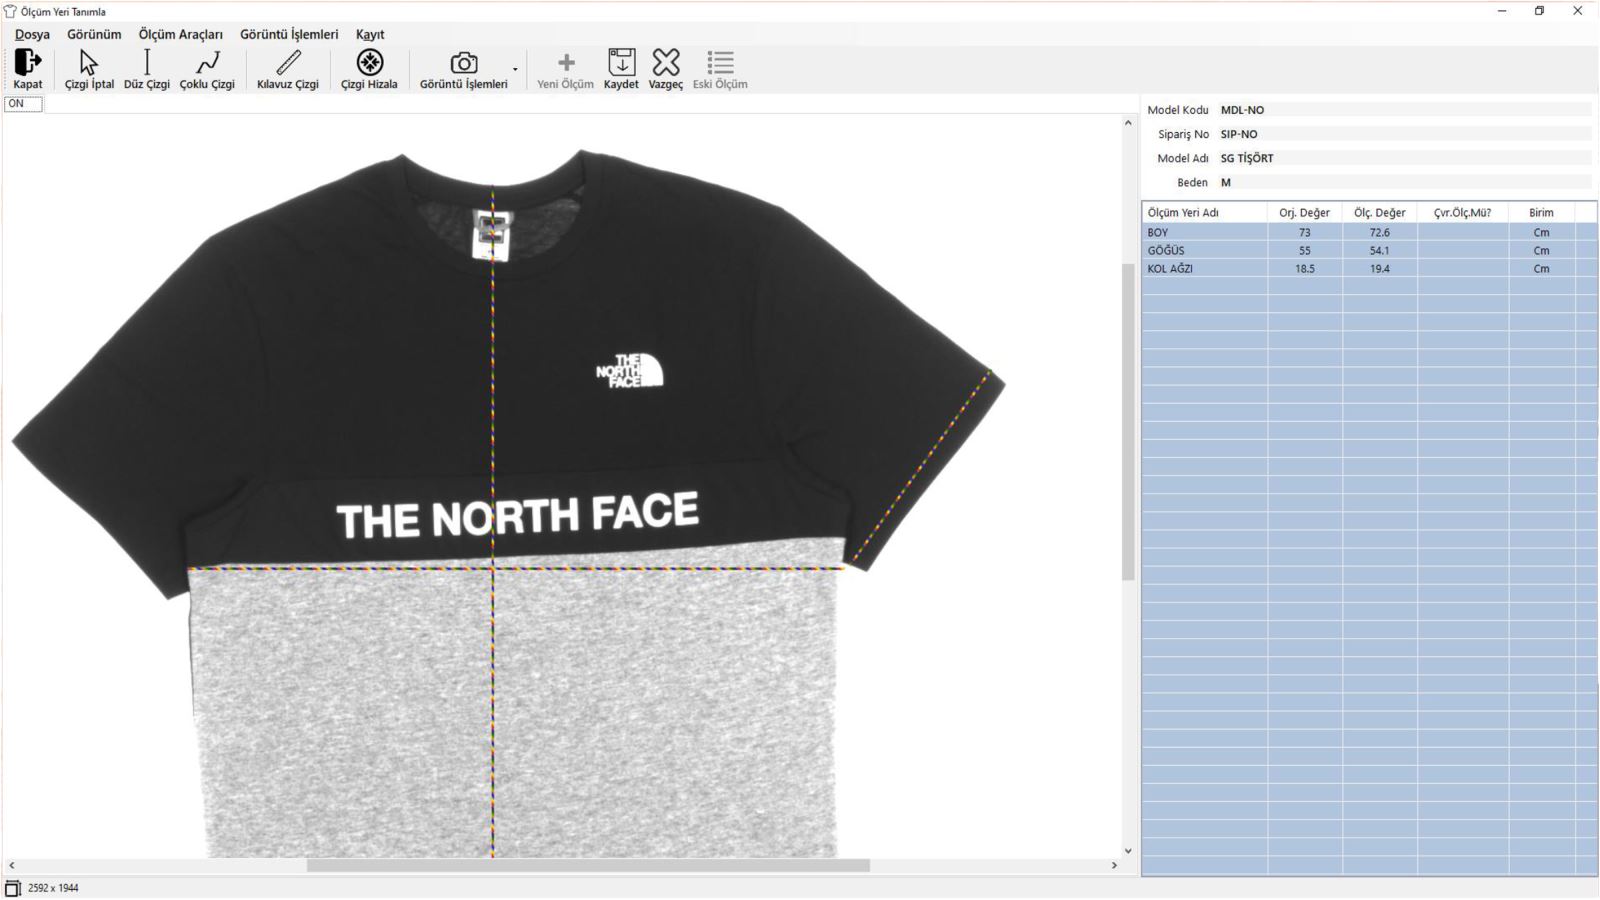Image resolution: width=1600 pixels, height=900 pixels.
Task: Click the Ölçüm Yeri Adı column header
Action: (1205, 212)
